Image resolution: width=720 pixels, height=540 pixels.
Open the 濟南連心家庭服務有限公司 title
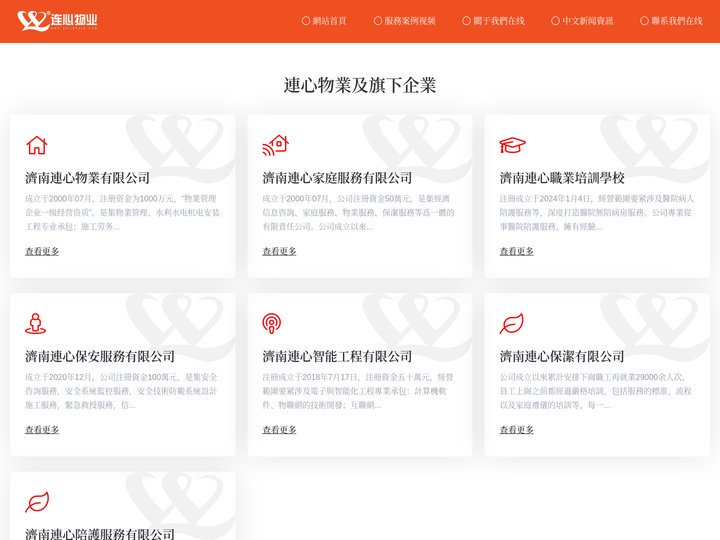tap(337, 178)
